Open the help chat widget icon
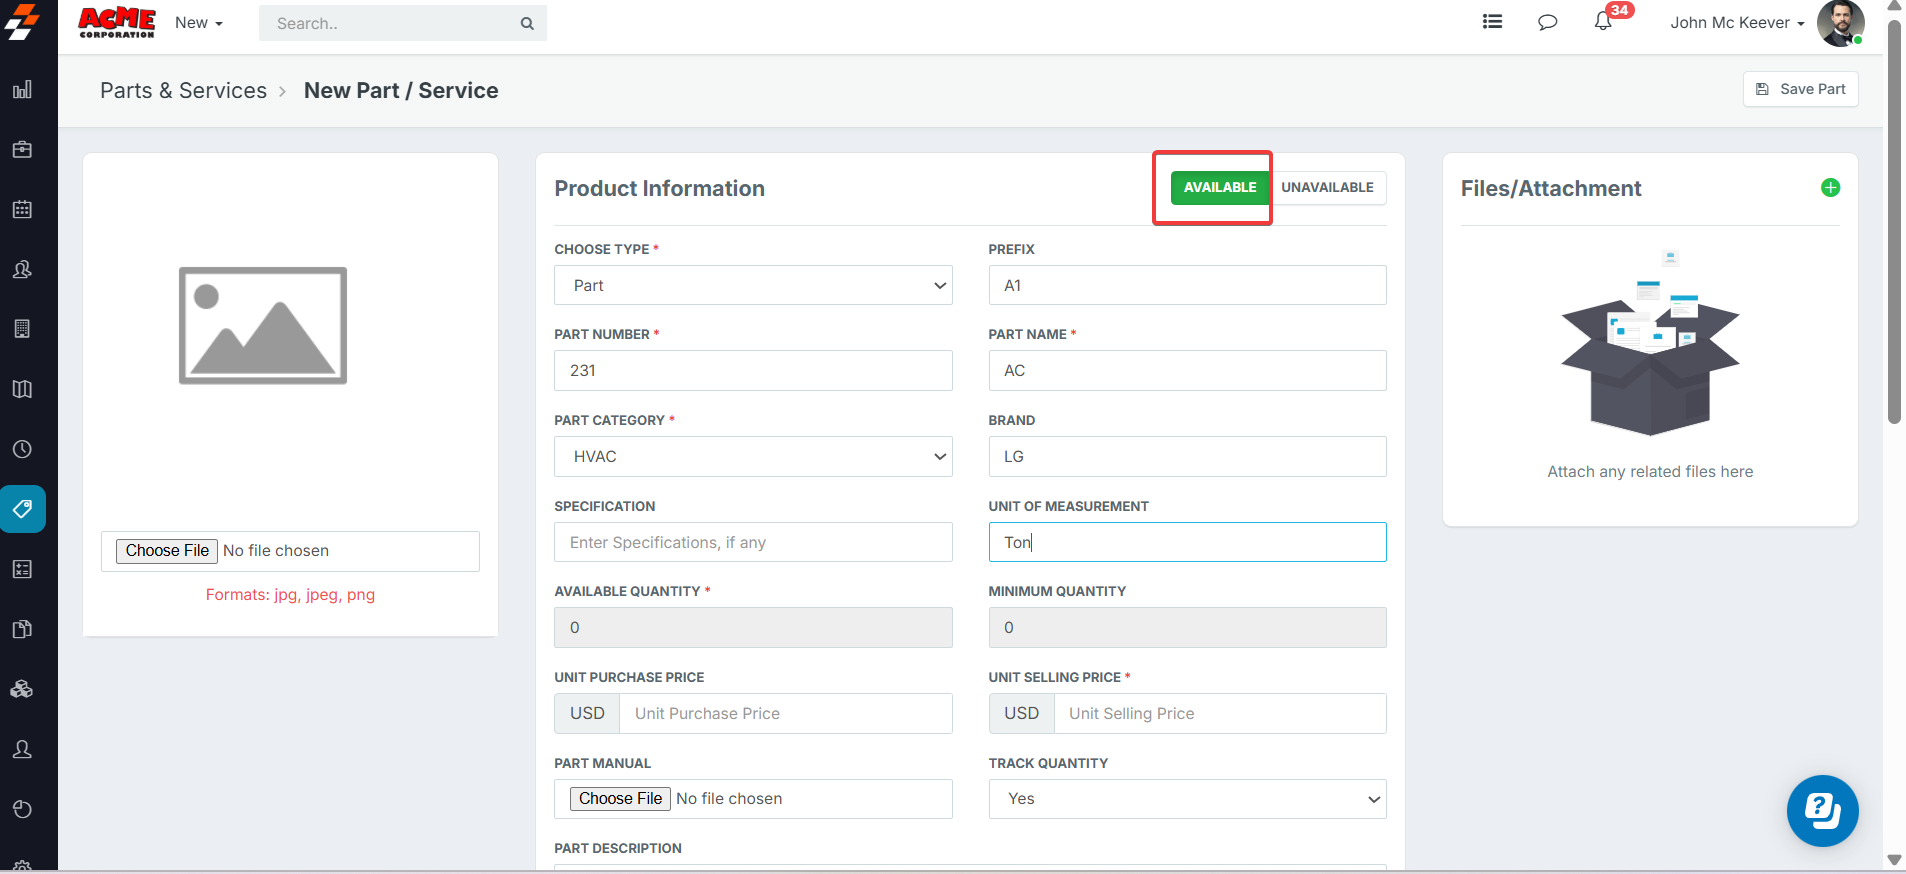1906x874 pixels. 1822,810
